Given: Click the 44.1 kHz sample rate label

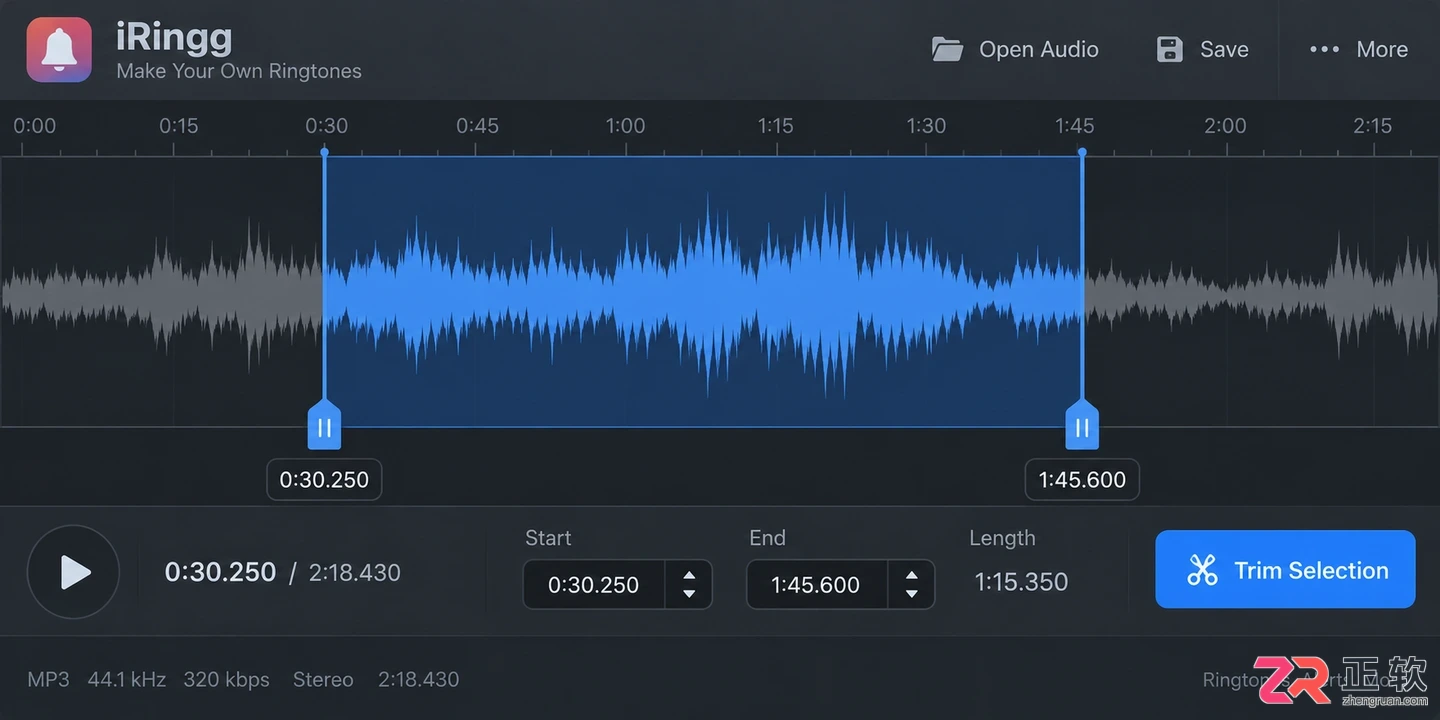Looking at the screenshot, I should [x=127, y=680].
